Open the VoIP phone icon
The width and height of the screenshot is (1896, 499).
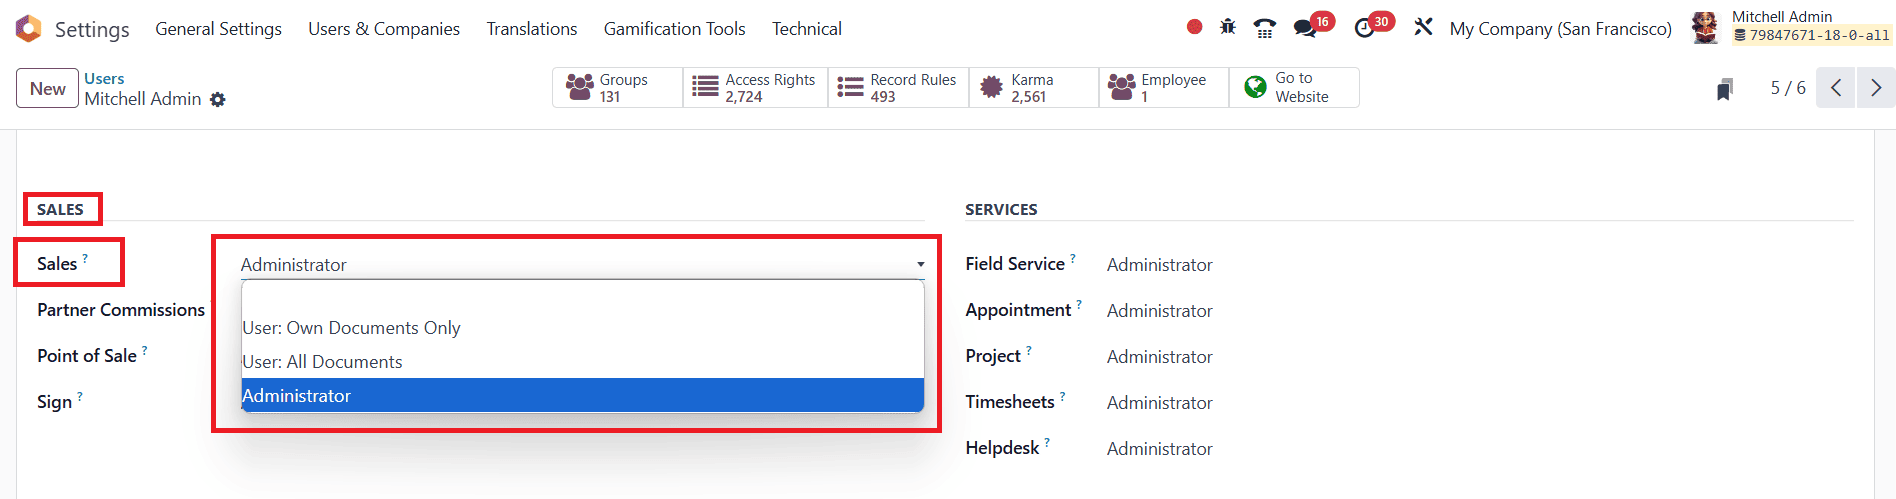click(1265, 28)
